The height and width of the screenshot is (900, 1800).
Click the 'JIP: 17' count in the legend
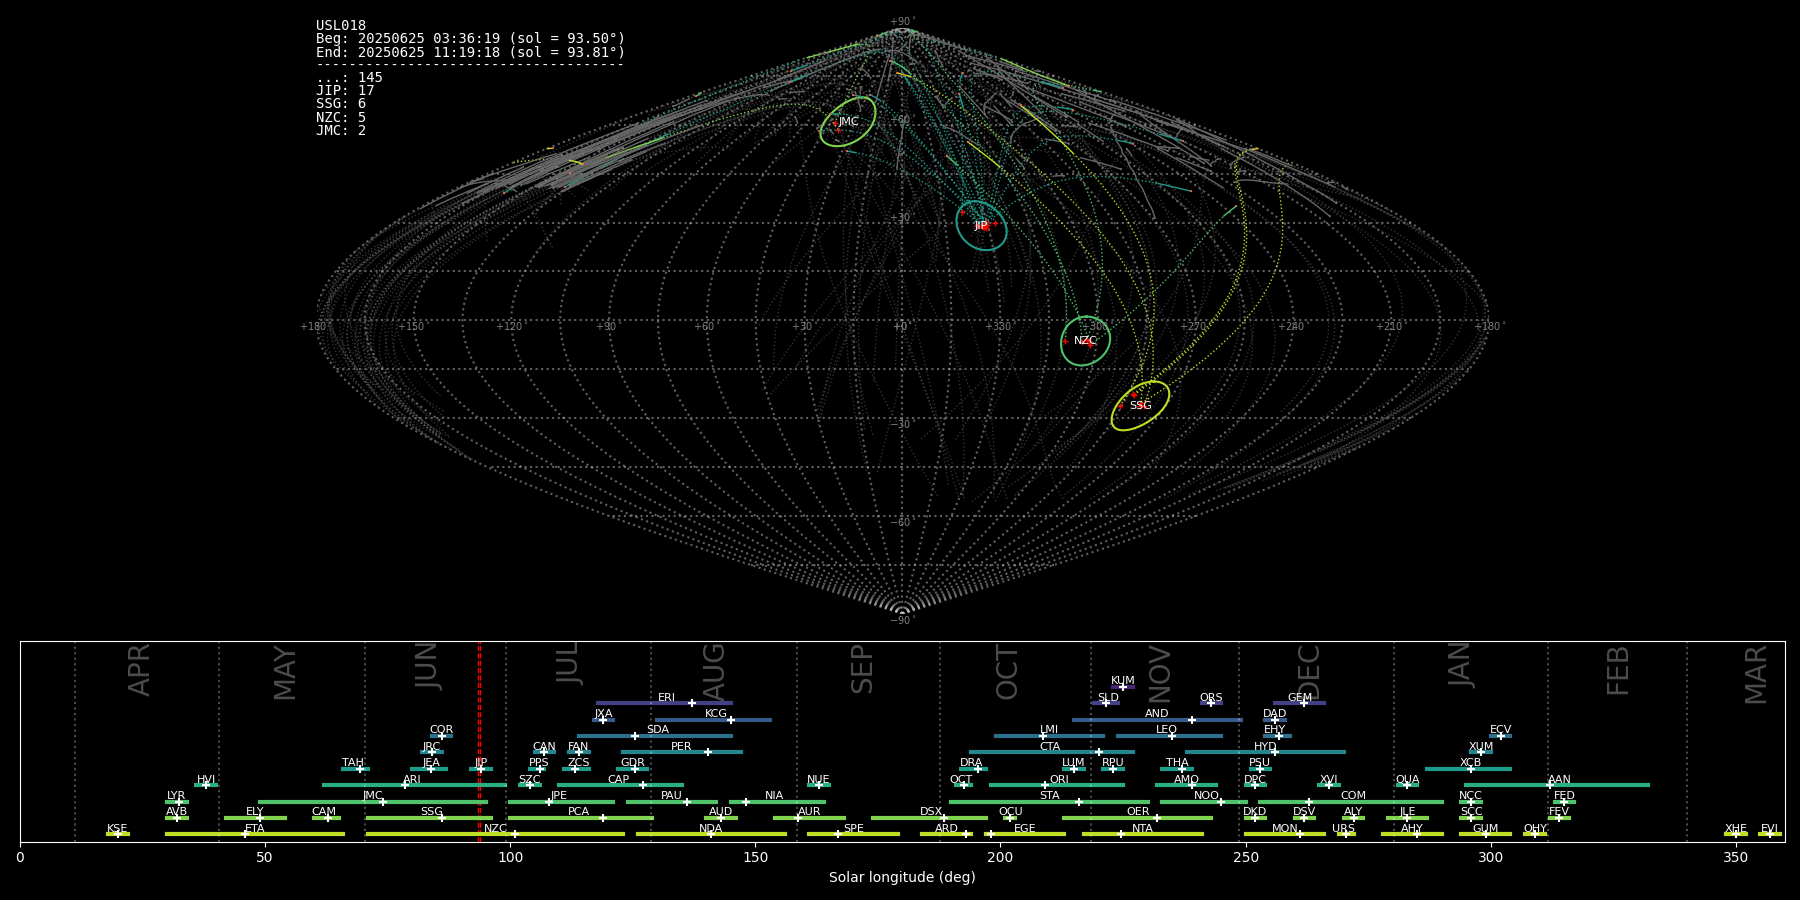345,91
